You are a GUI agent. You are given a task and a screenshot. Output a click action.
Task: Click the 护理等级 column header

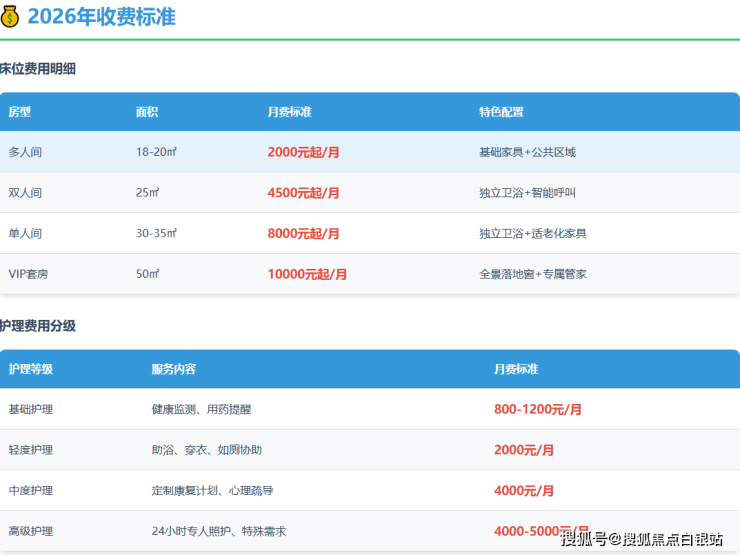pos(31,369)
